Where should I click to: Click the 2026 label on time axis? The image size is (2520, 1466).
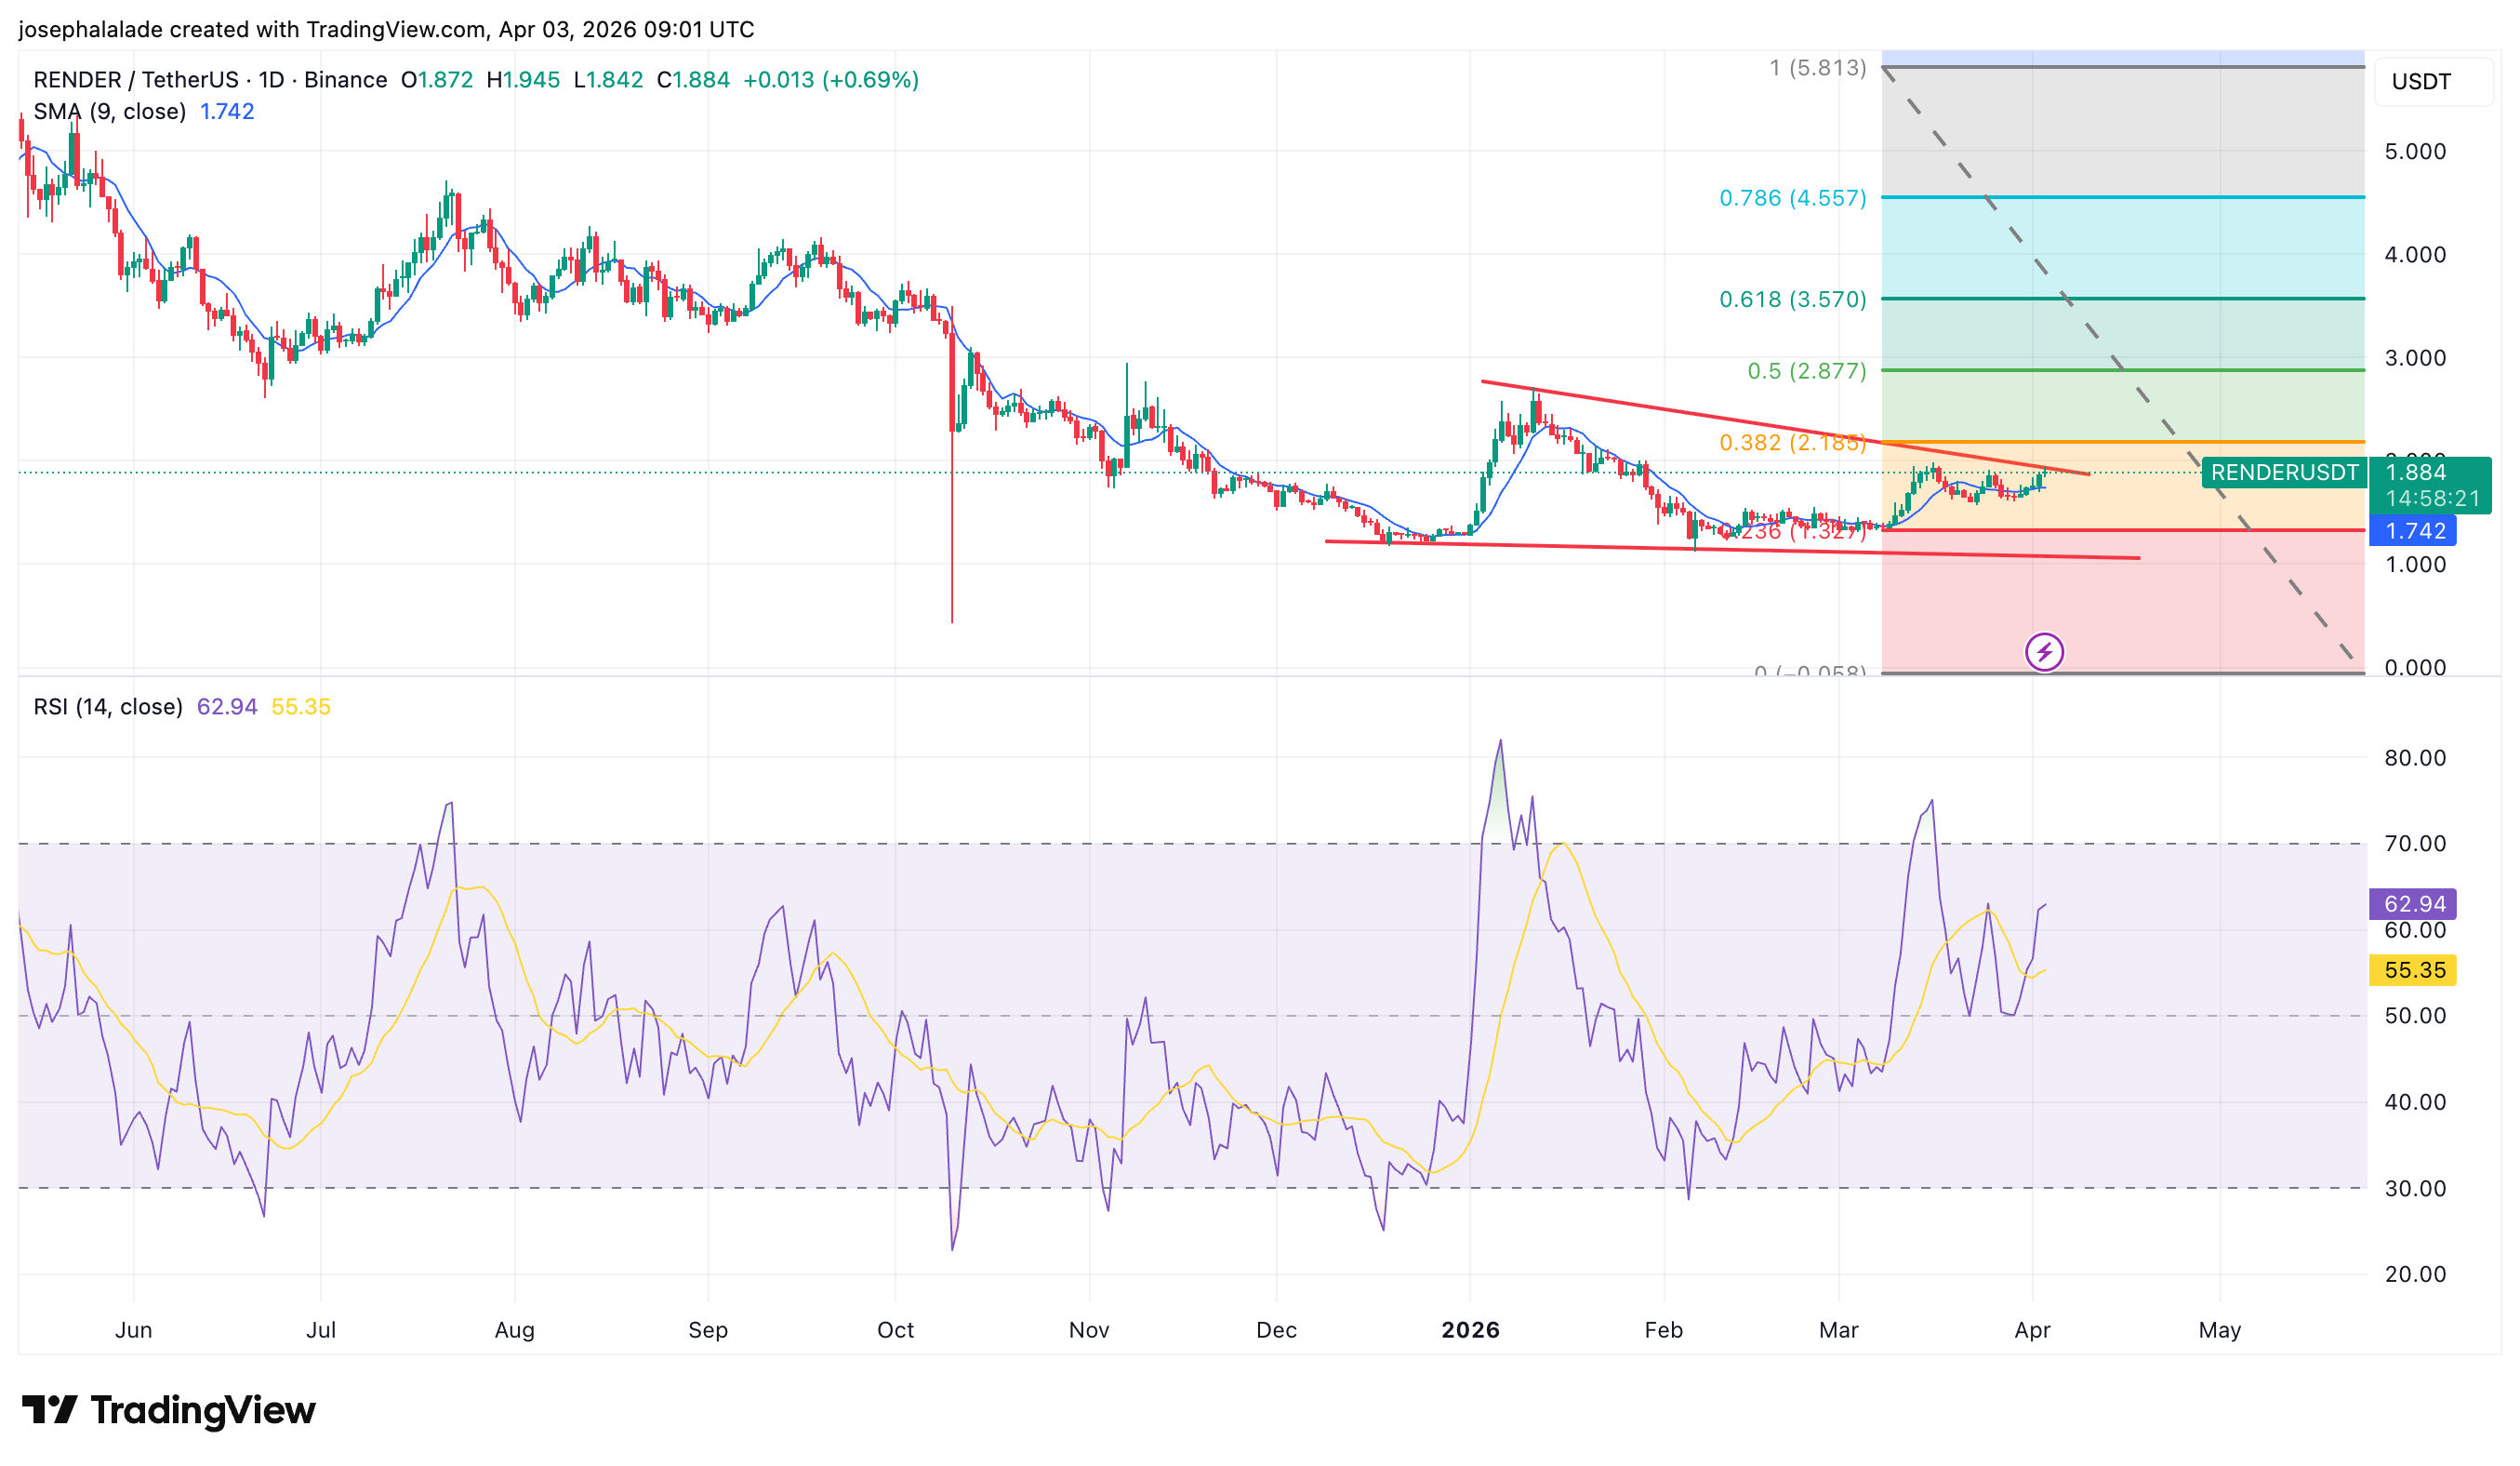tap(1470, 1330)
